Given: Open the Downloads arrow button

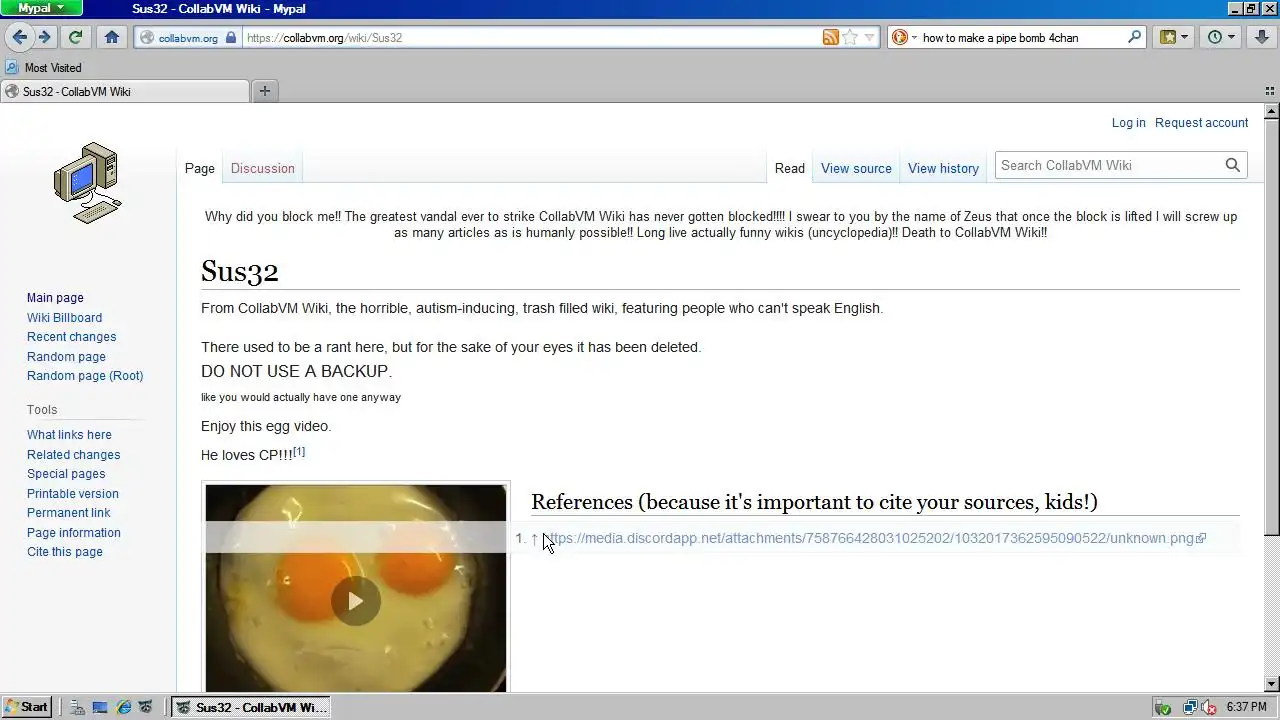Looking at the screenshot, I should (x=1262, y=37).
